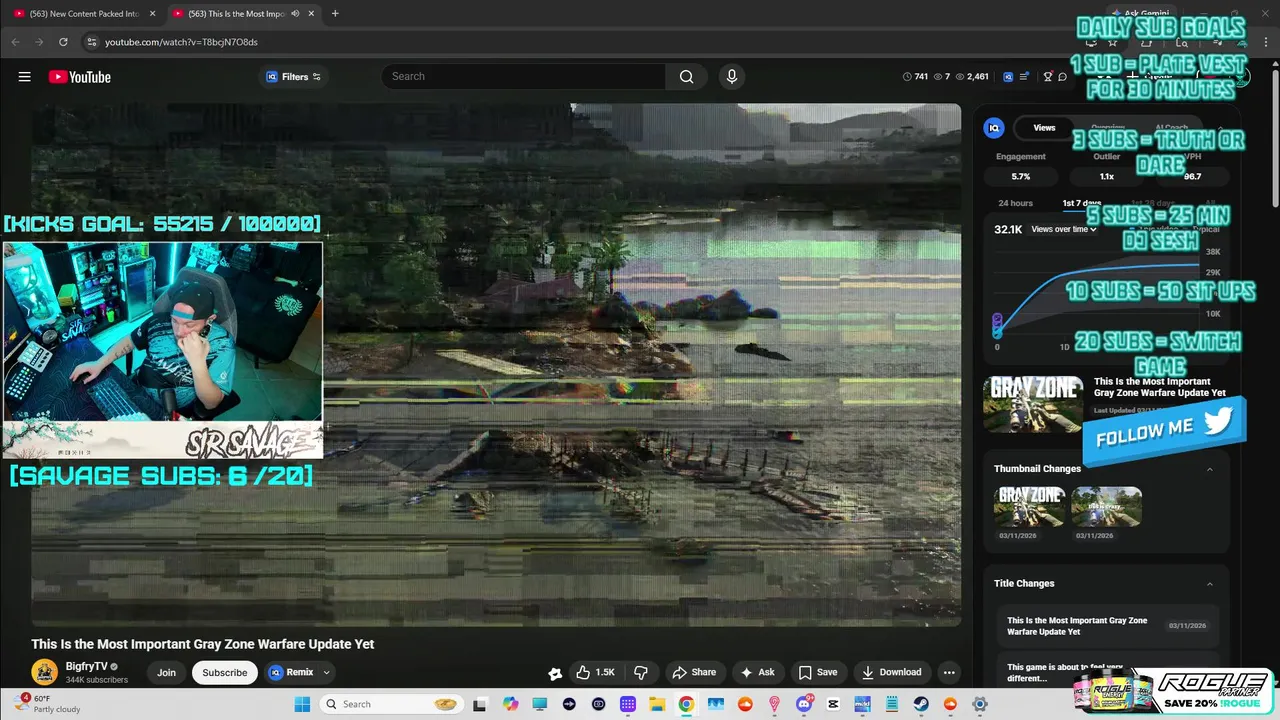
Task: Click the address bar URL
Action: (181, 42)
